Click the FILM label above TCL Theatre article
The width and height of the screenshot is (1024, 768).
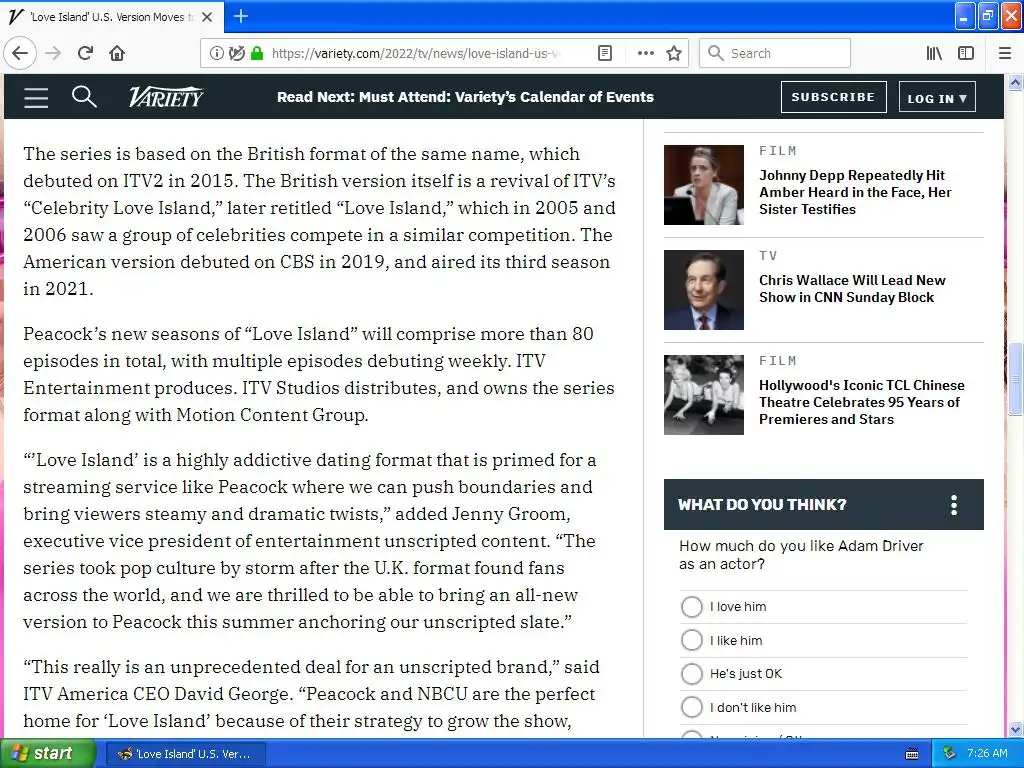click(x=778, y=361)
